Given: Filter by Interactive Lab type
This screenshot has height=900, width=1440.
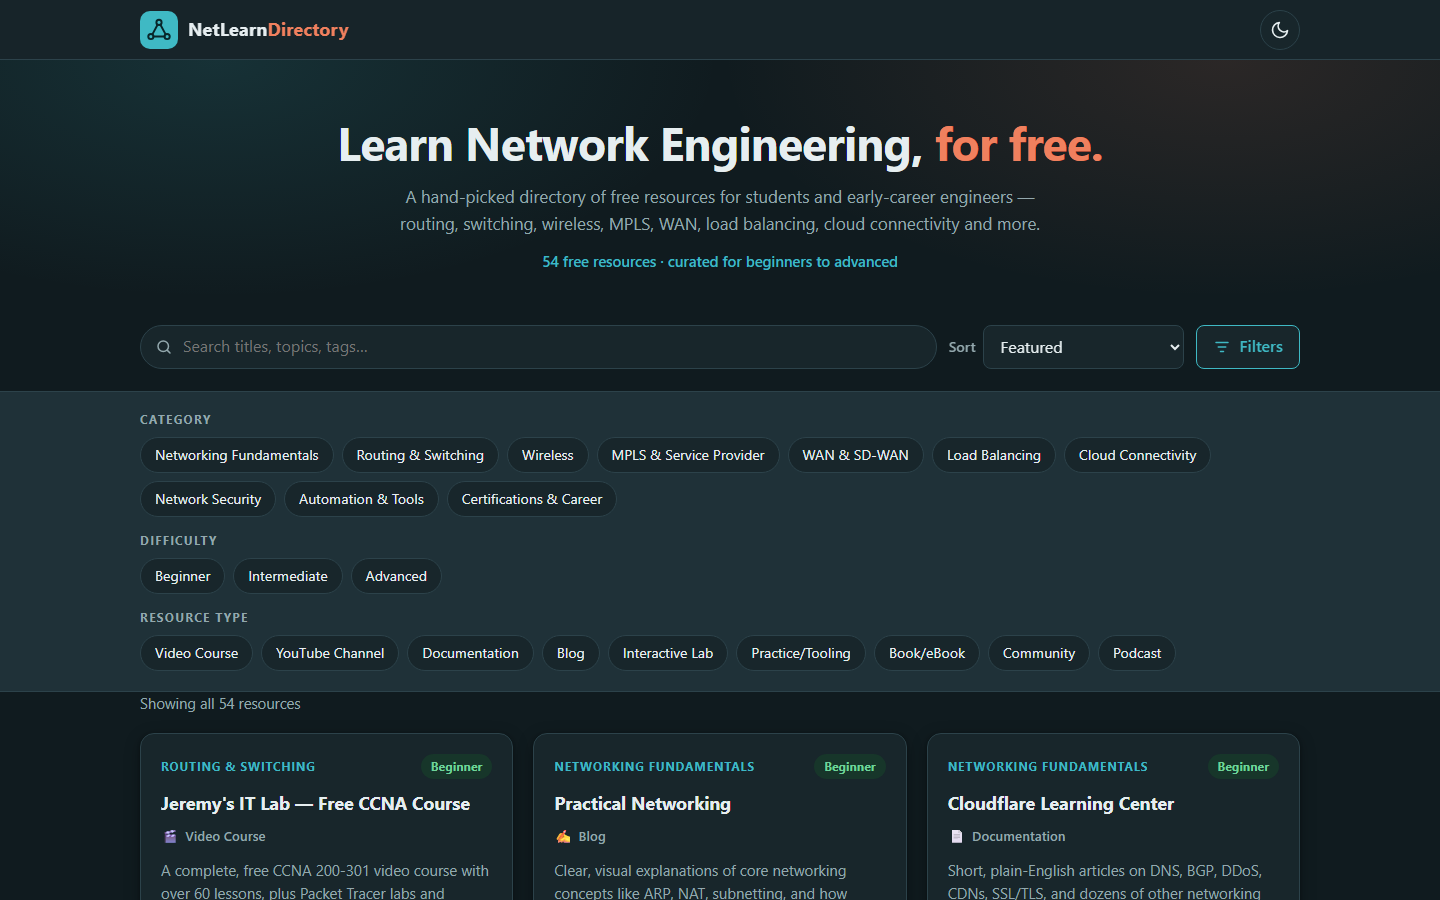Looking at the screenshot, I should click(668, 653).
